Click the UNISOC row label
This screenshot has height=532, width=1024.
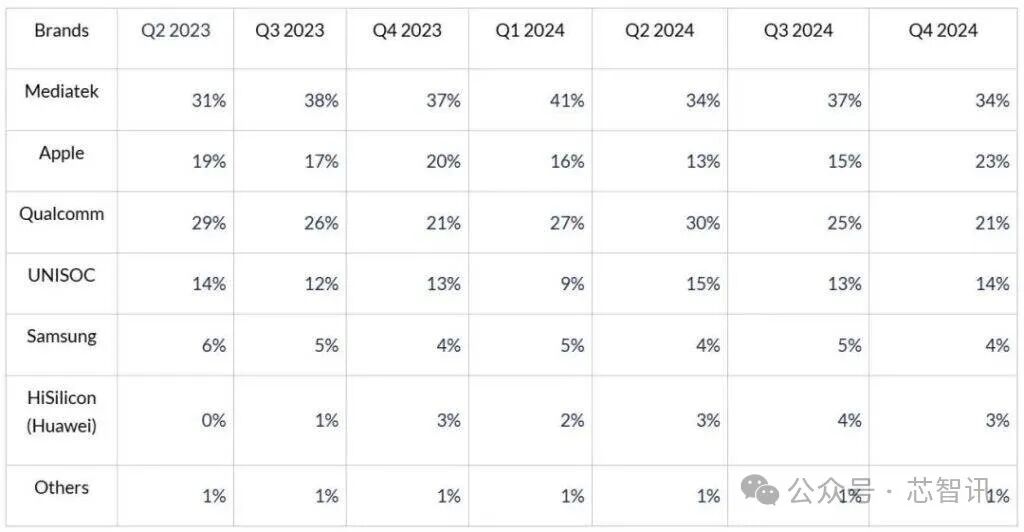tap(61, 275)
